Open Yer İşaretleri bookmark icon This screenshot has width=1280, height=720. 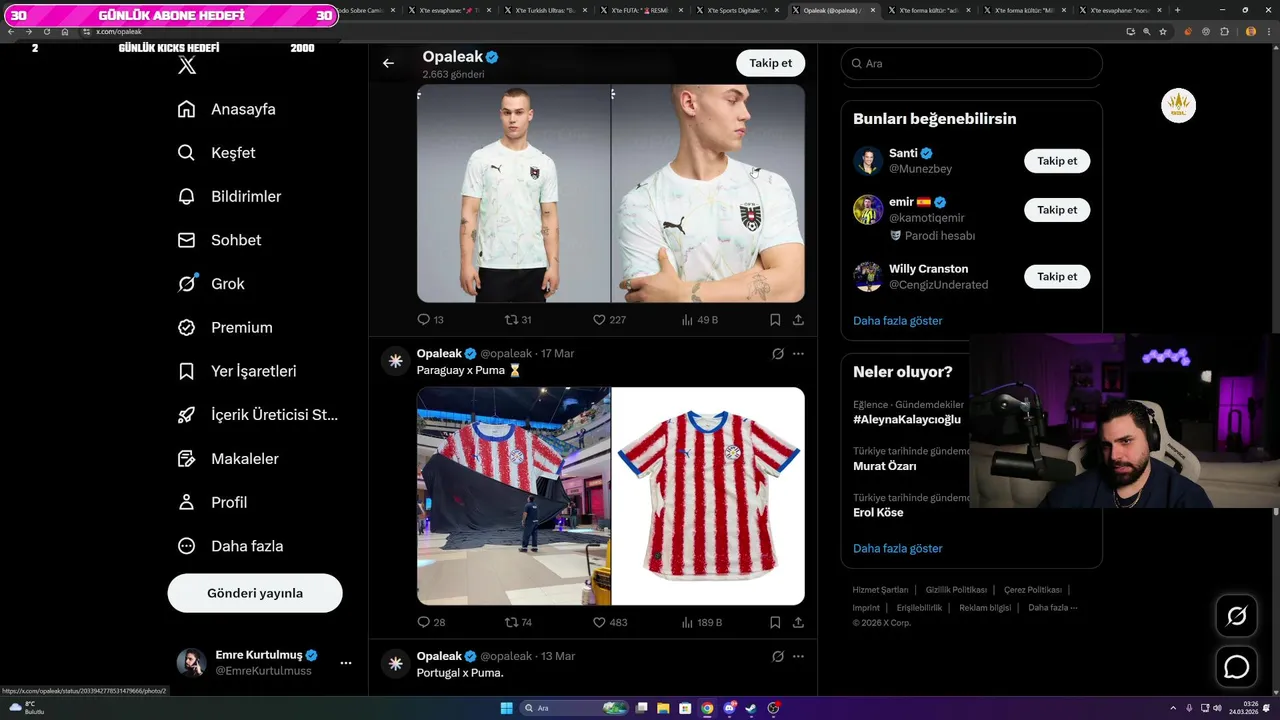186,371
